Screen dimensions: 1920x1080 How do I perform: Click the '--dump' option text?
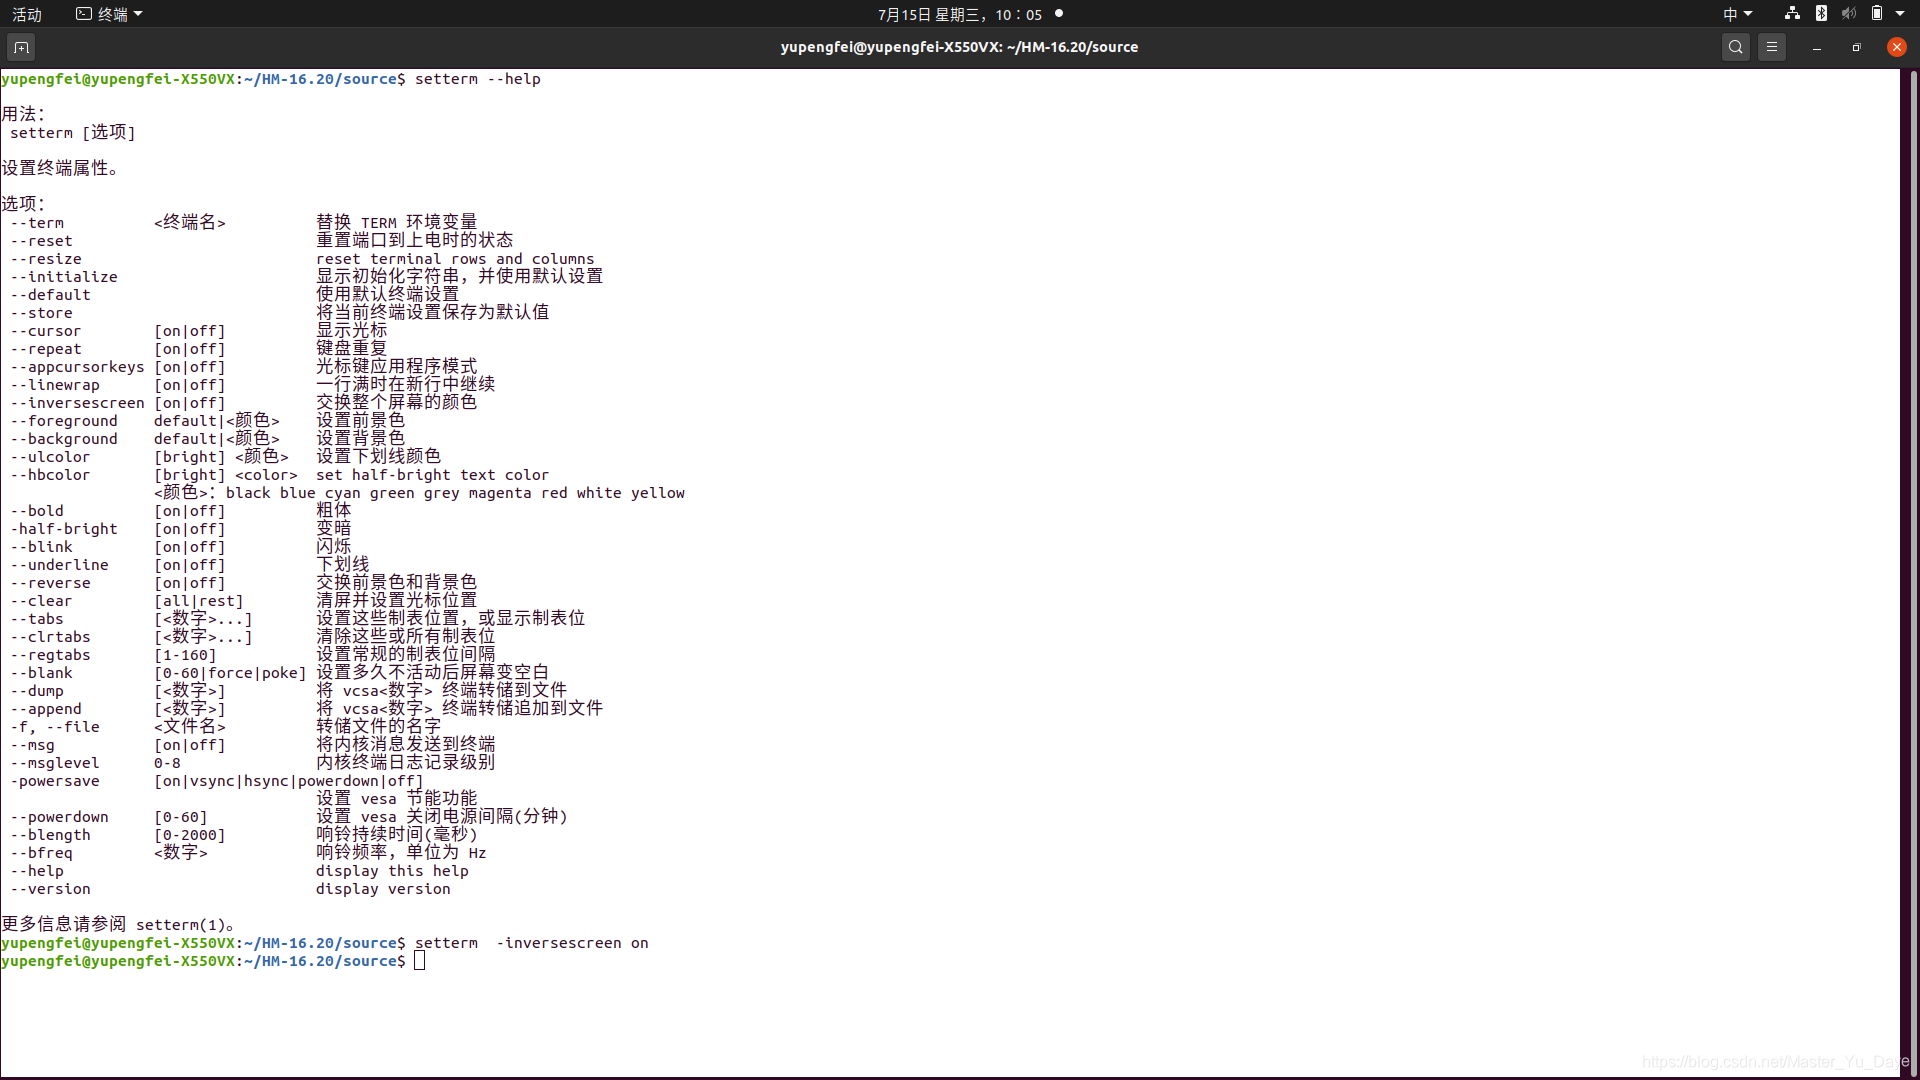37,691
